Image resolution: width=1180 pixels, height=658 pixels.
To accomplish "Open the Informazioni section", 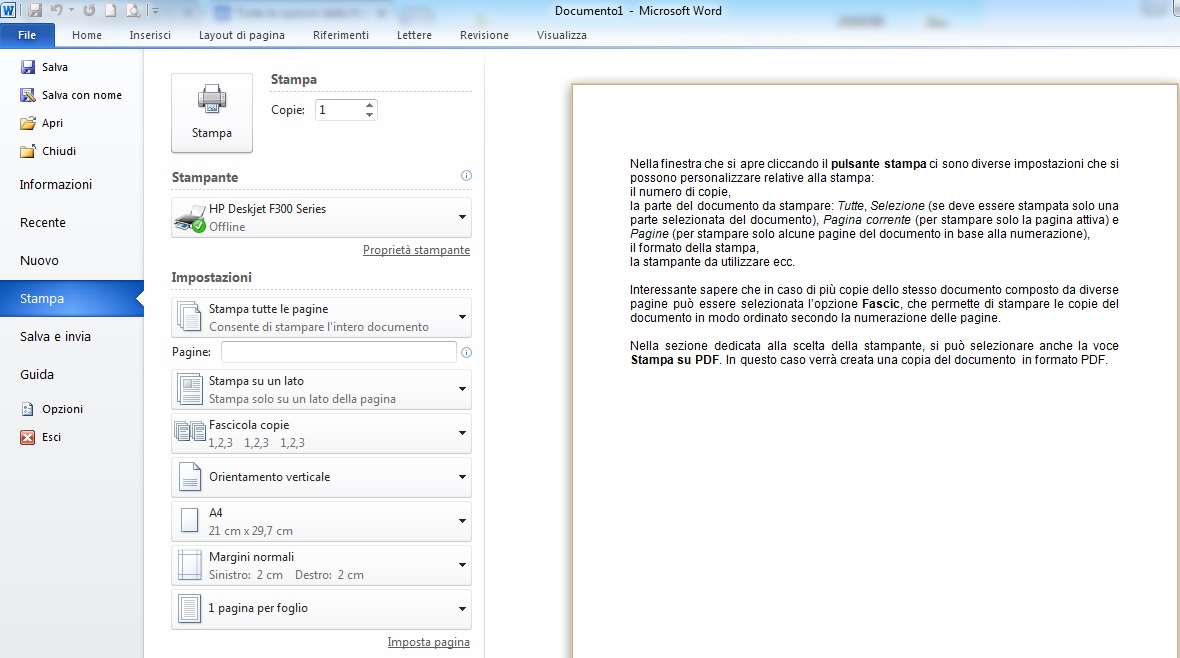I will pos(56,184).
